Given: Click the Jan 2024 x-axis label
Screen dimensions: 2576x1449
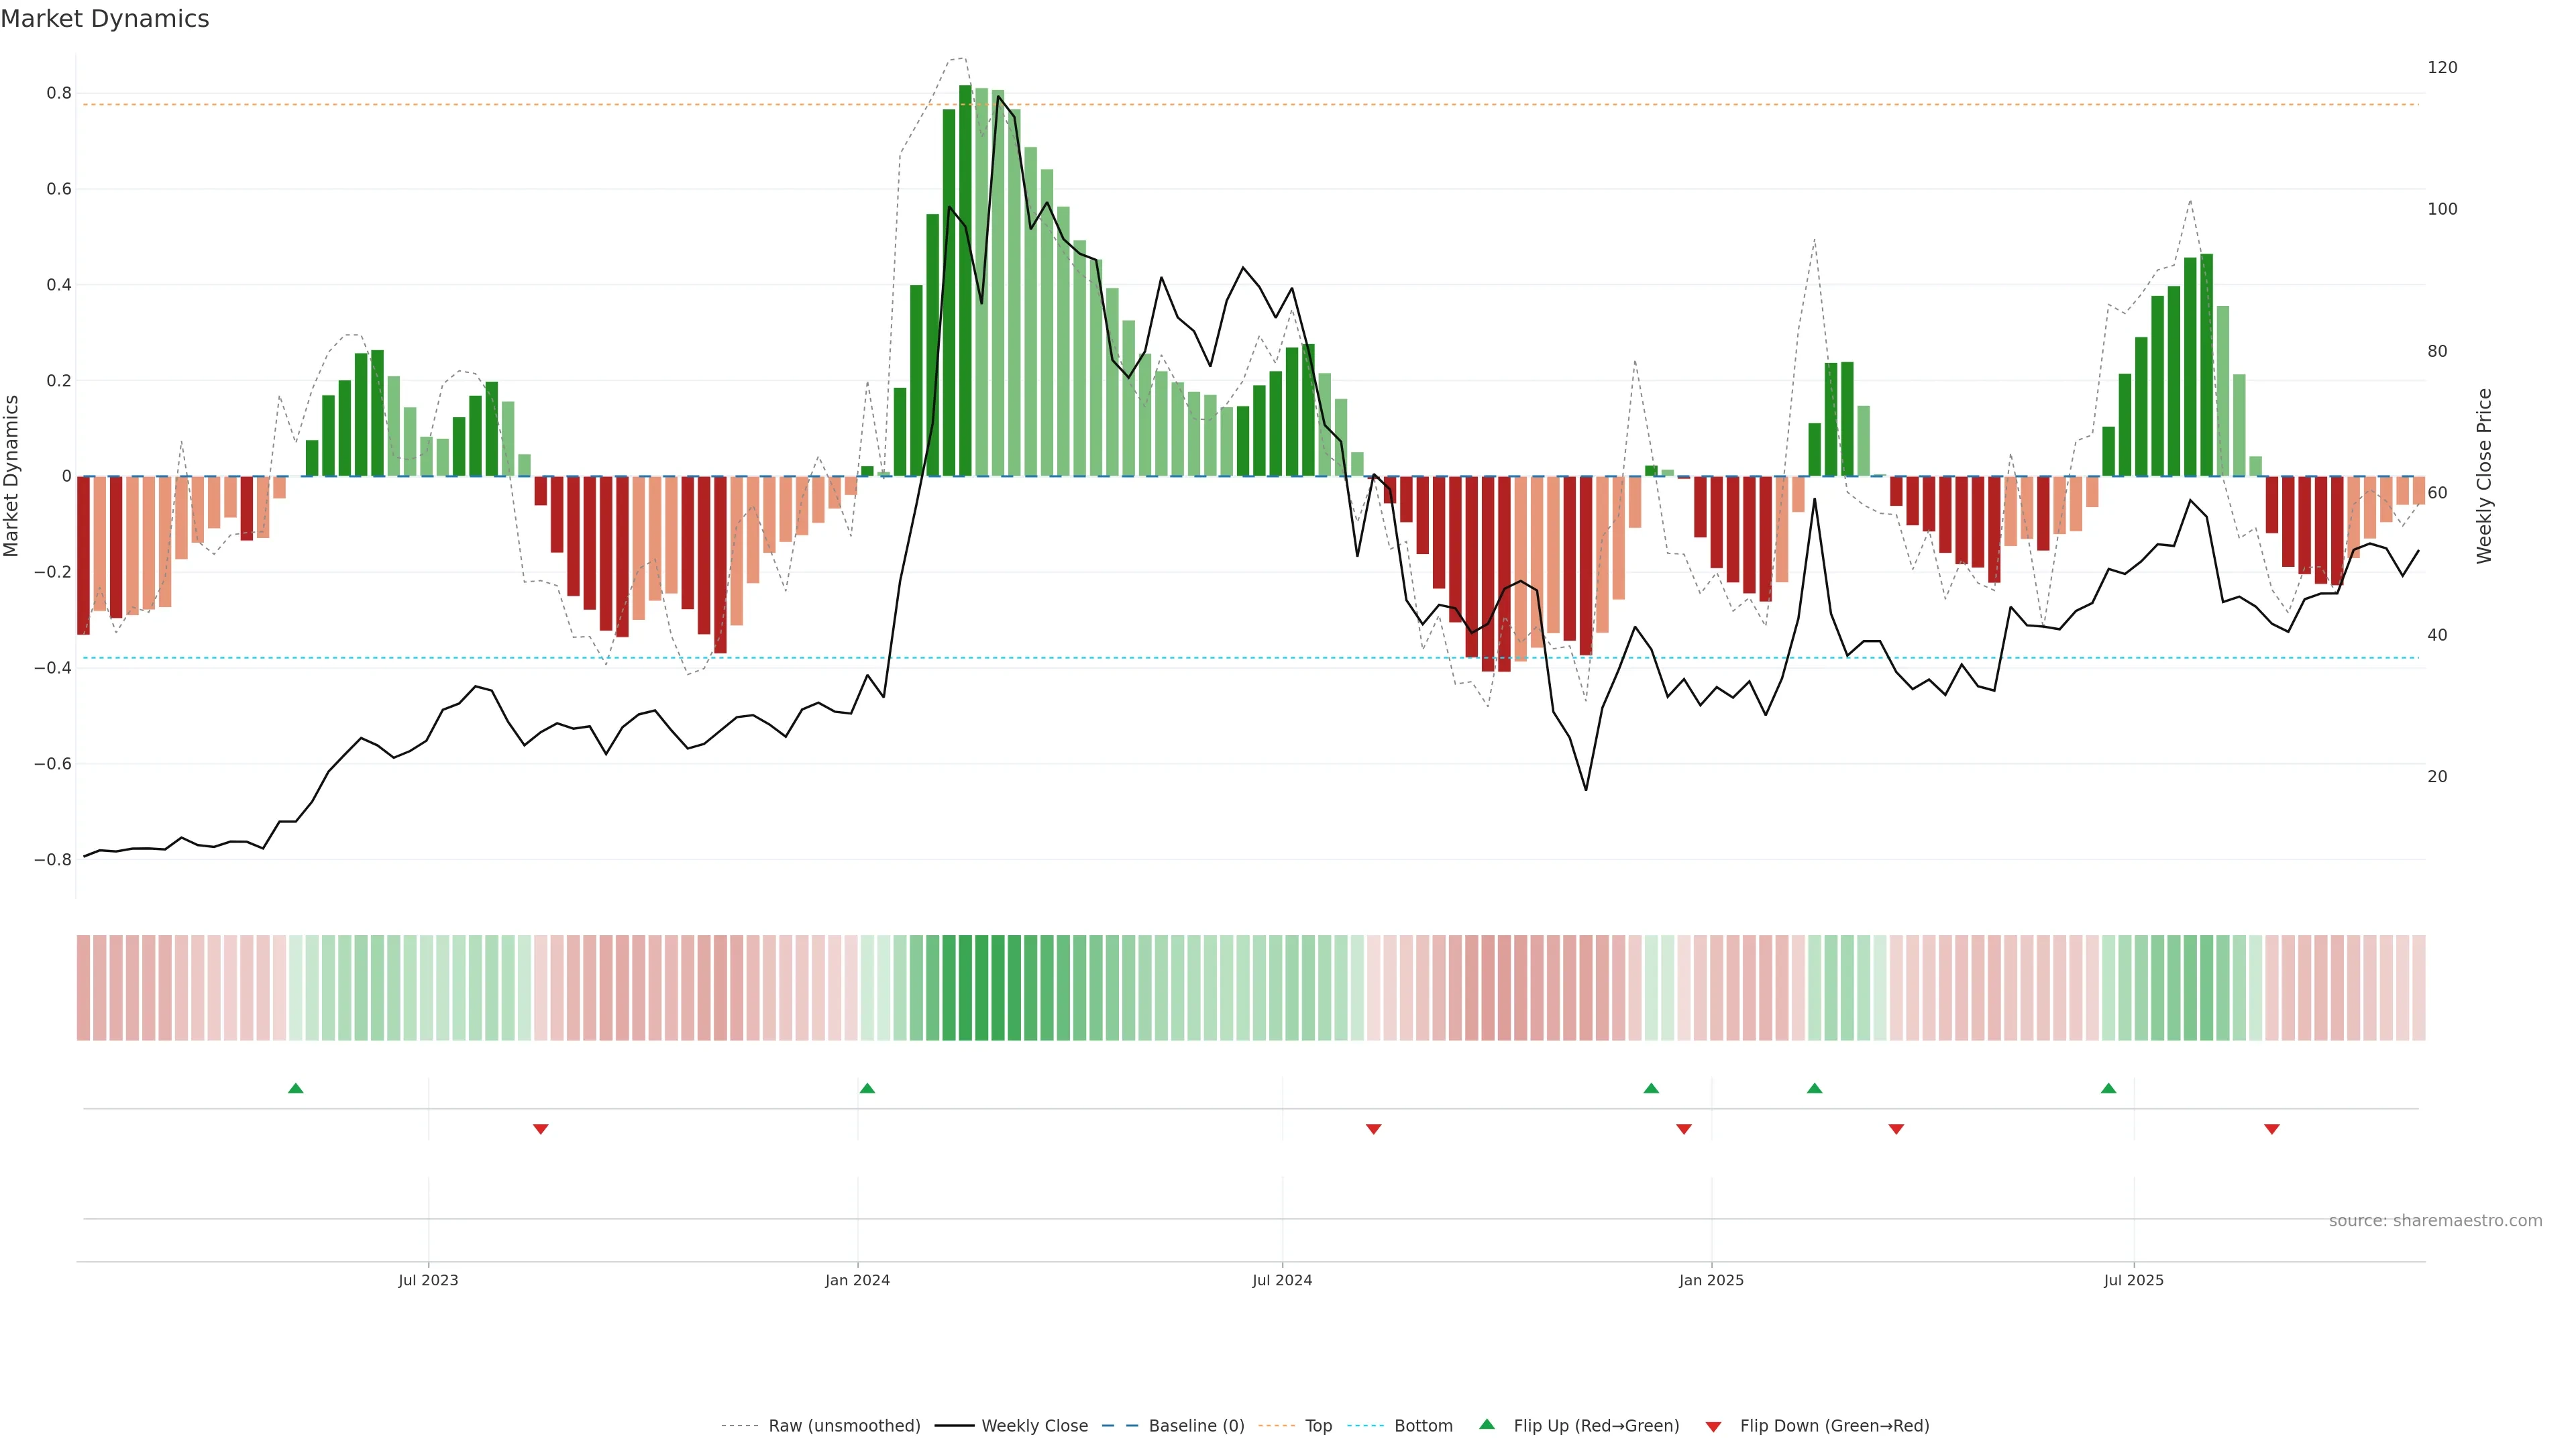Looking at the screenshot, I should coord(857,1280).
